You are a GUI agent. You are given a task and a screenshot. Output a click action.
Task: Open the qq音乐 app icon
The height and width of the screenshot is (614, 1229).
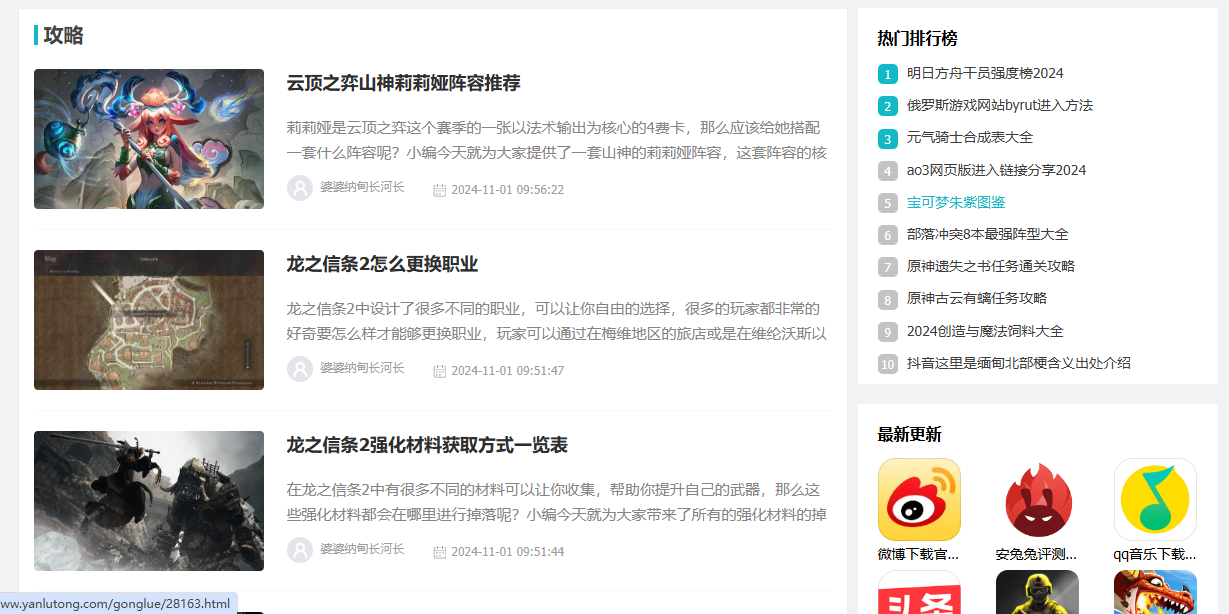pyautogui.click(x=1155, y=499)
